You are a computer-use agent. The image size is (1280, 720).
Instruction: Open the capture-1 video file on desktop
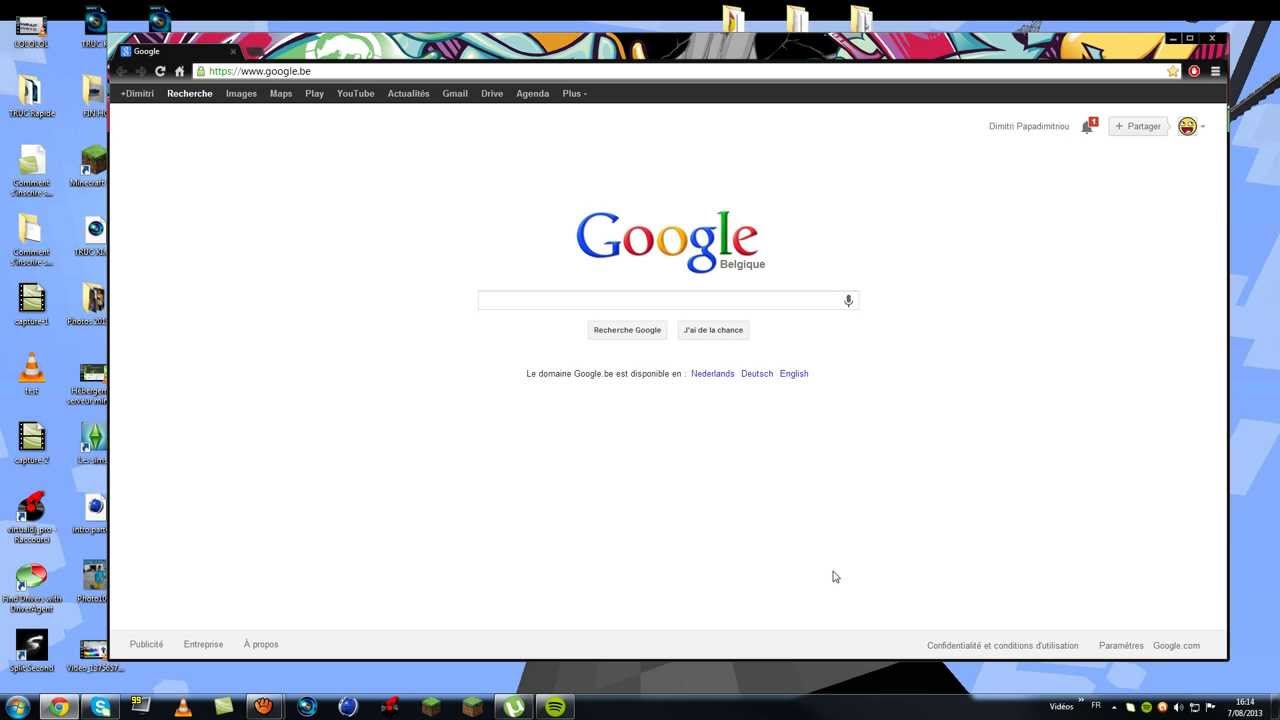click(x=32, y=305)
